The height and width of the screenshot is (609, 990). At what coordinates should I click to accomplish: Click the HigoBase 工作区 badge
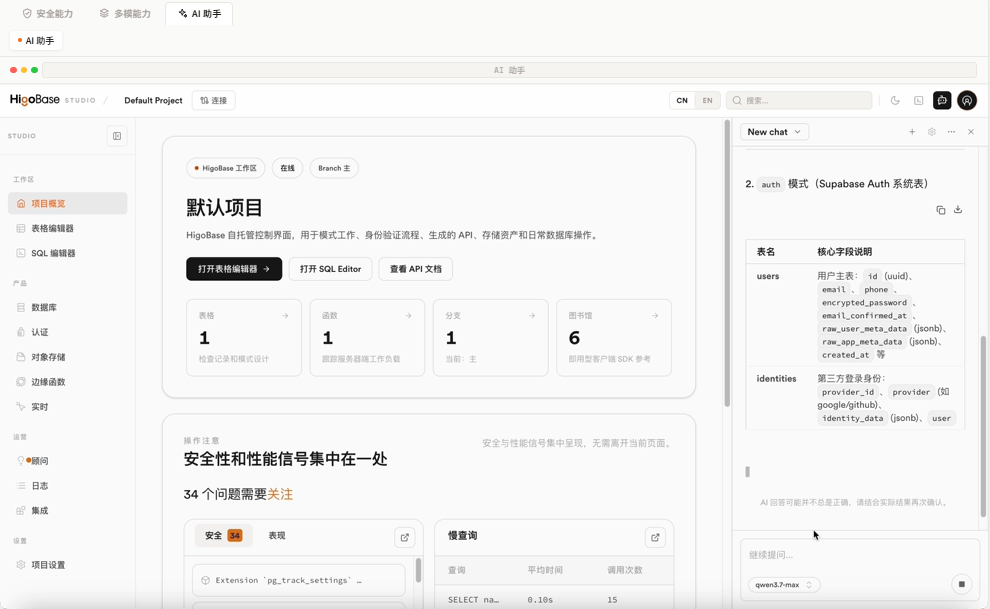pos(225,169)
